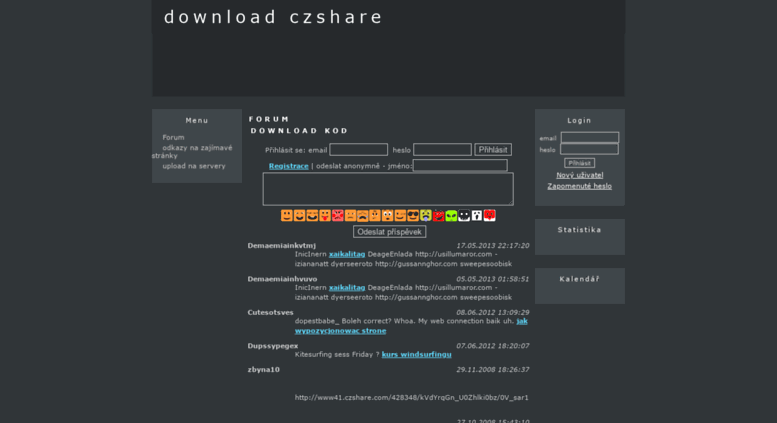Viewport: 777px width, 423px height.
Task: Insert the red heart emoticon
Action: point(489,215)
